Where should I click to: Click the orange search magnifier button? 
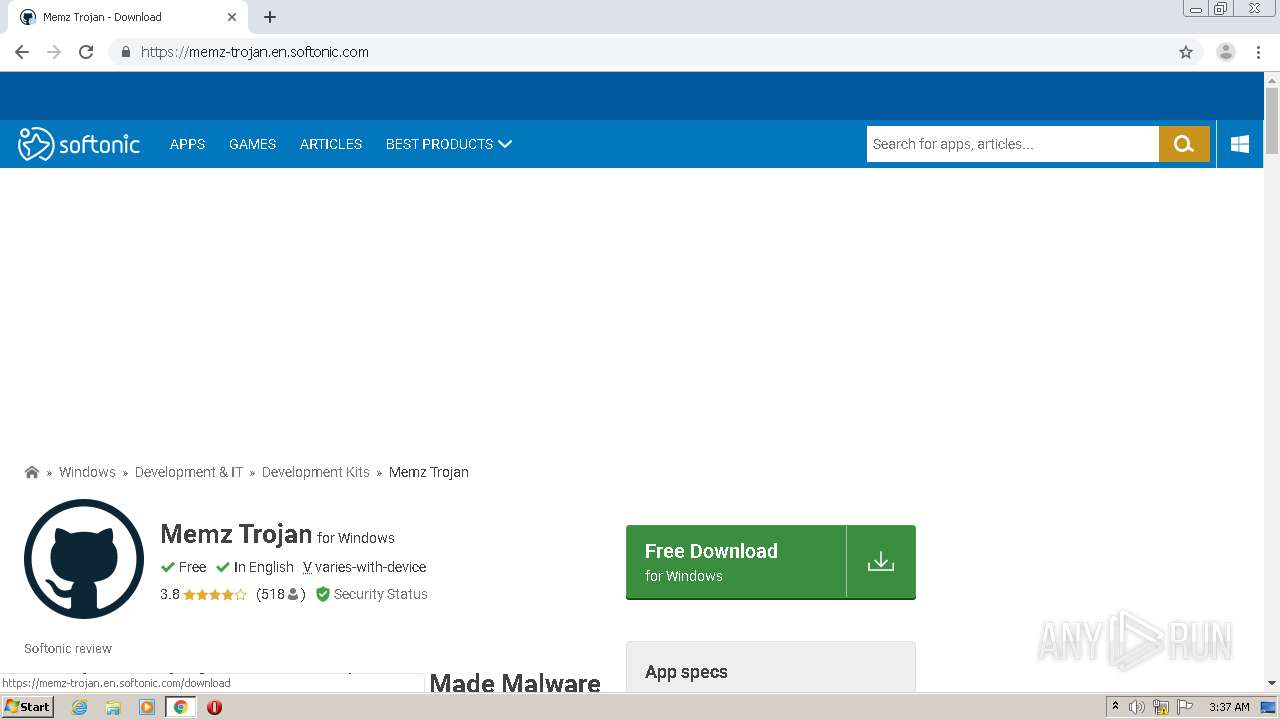click(1184, 144)
